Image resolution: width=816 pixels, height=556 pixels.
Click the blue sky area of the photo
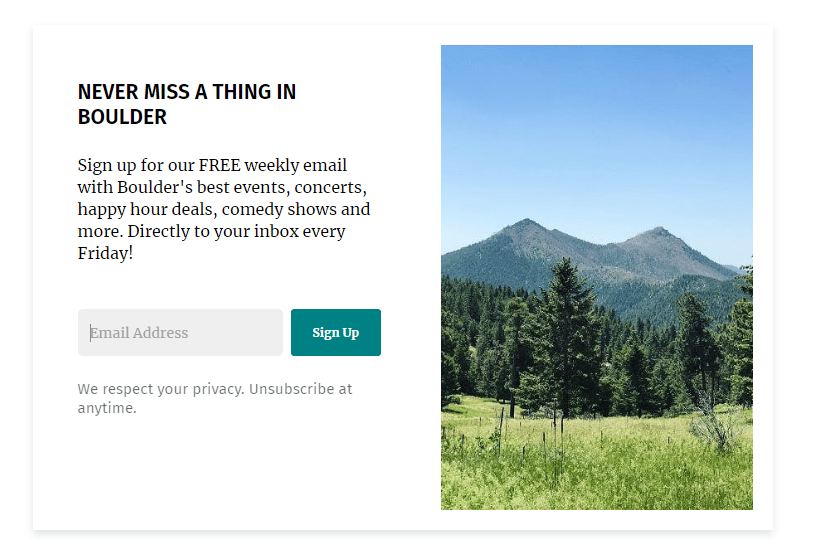596,120
